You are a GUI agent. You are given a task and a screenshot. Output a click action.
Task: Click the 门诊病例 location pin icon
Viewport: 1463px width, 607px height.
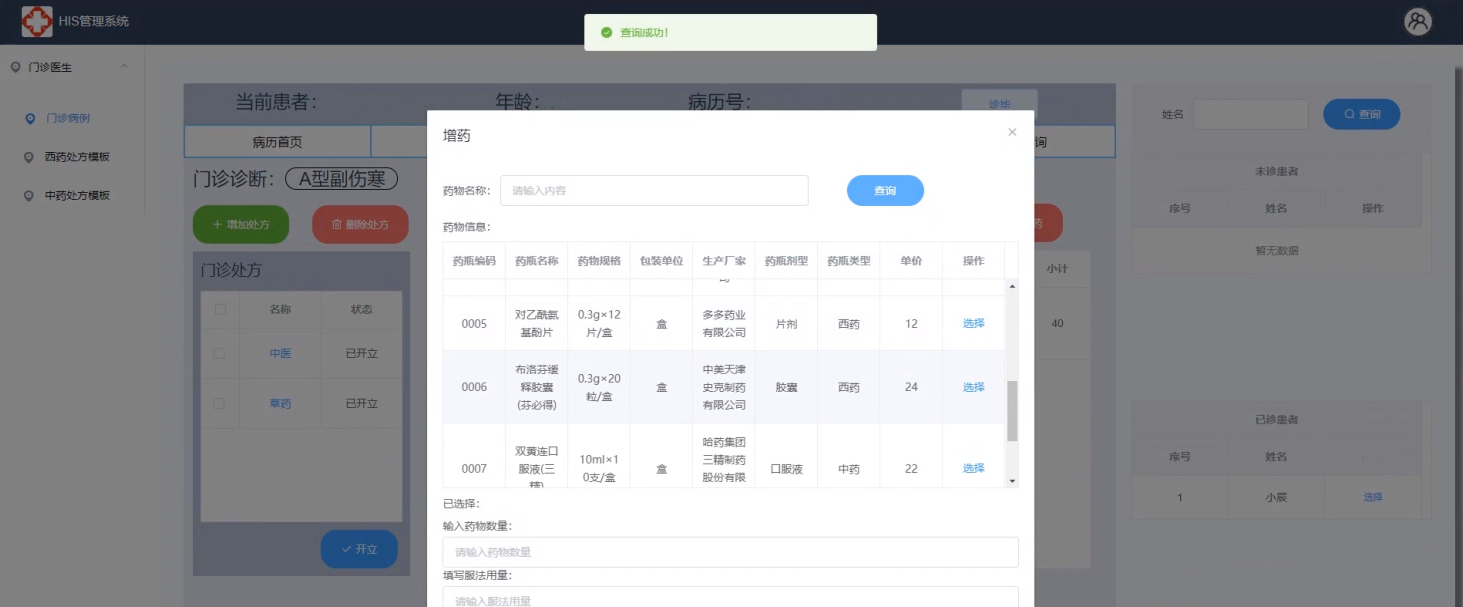click(30, 119)
